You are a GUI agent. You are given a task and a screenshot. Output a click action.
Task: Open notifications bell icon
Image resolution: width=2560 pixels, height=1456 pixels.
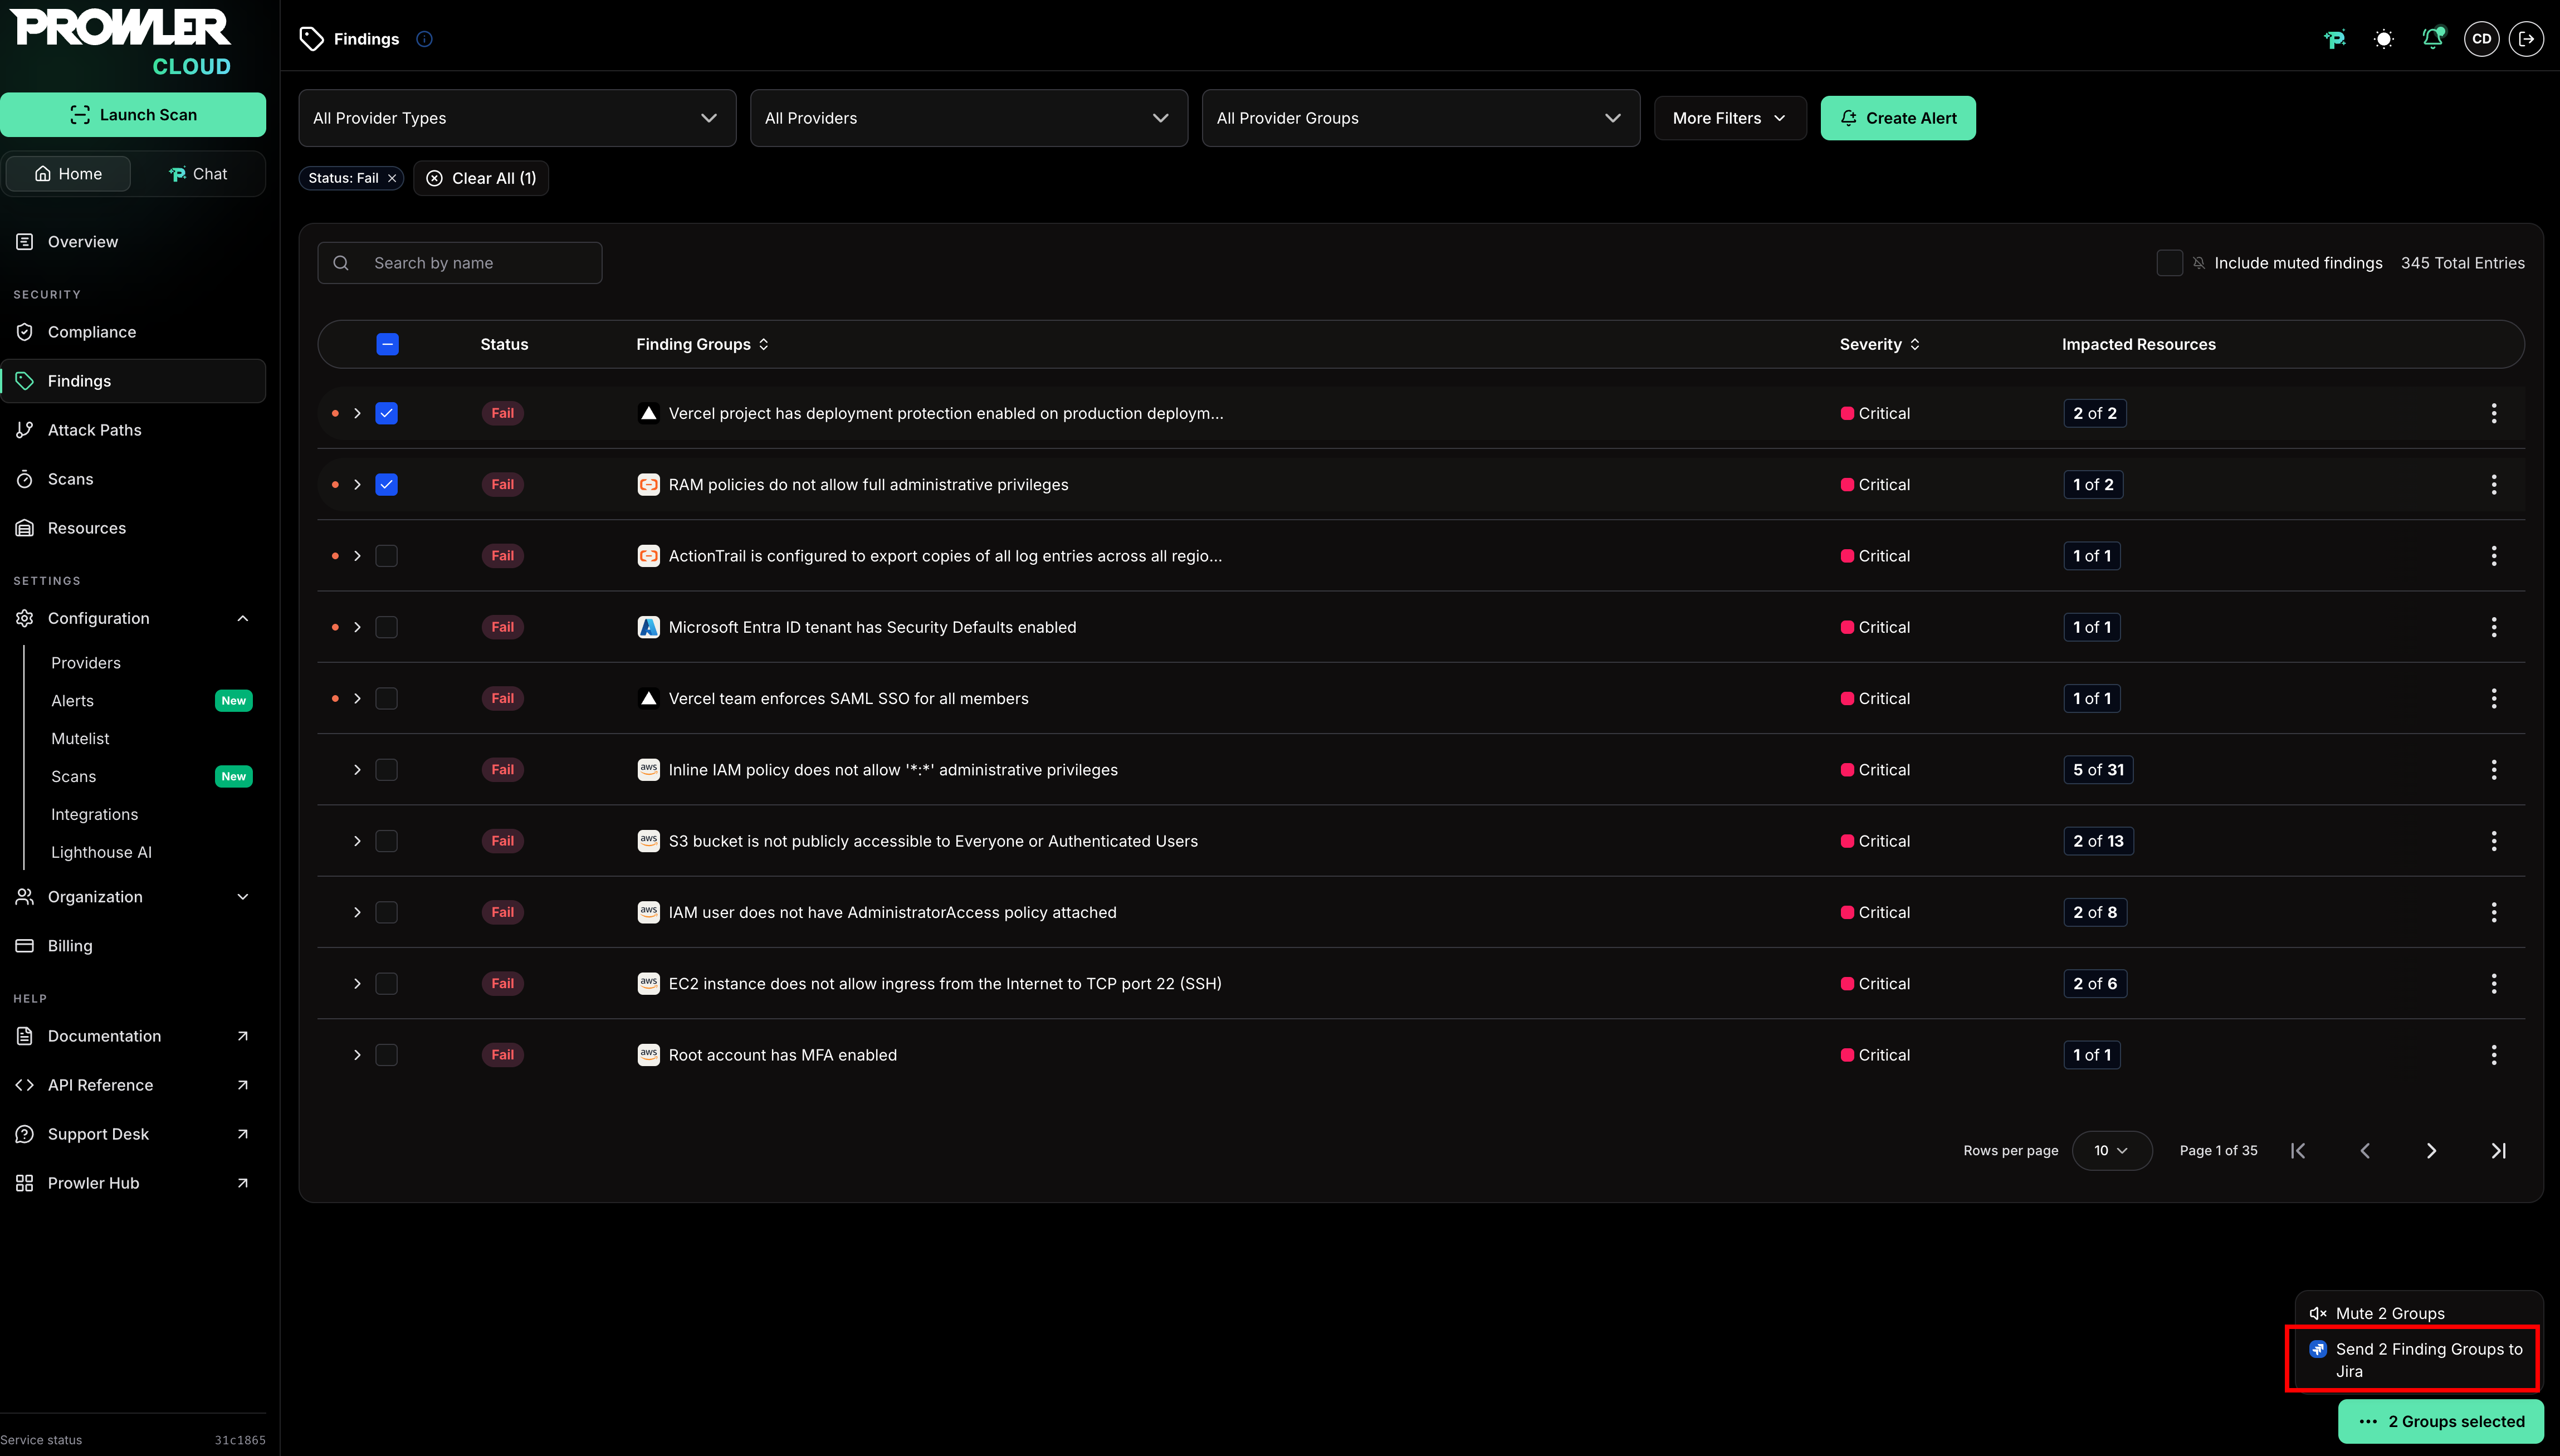2433,38
